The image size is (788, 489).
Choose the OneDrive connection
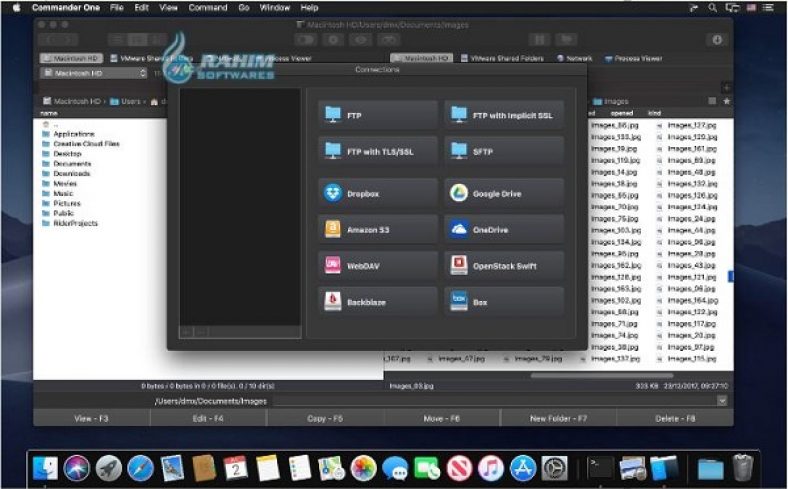(x=504, y=230)
